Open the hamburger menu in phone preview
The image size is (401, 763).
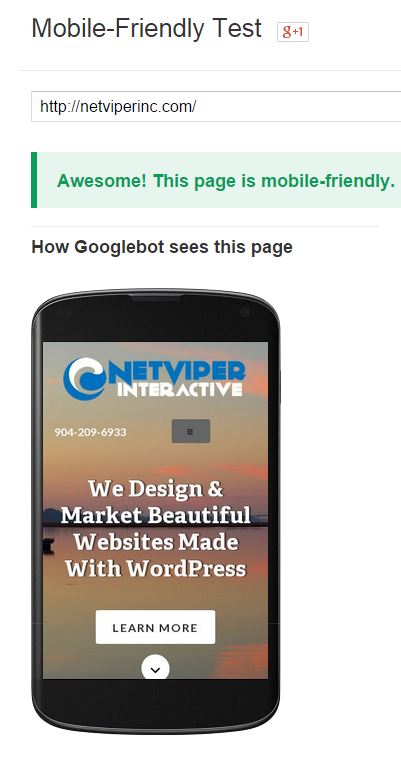[191, 431]
